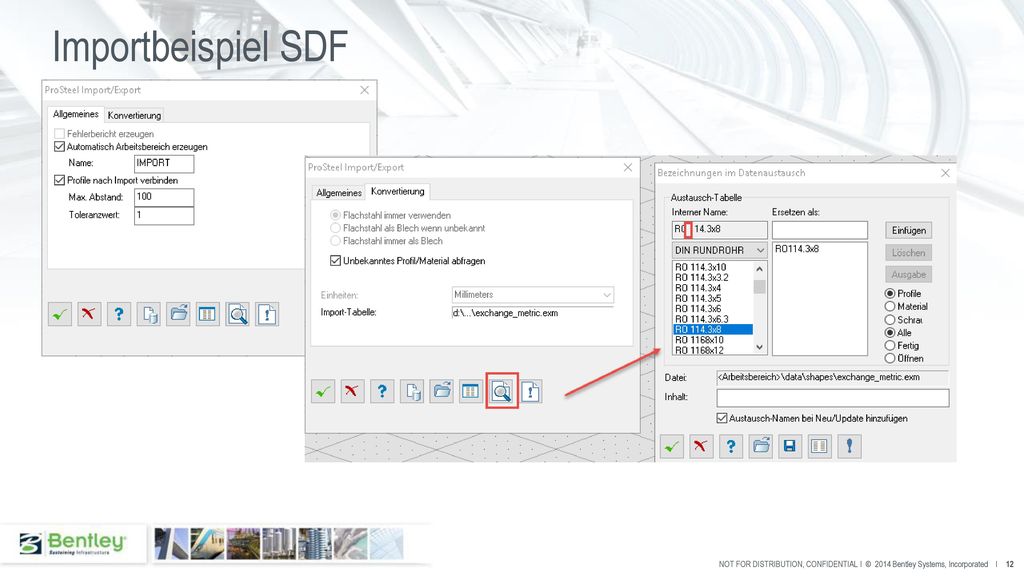Select the Öffnen radio button
1024x576 pixels.
889,359
